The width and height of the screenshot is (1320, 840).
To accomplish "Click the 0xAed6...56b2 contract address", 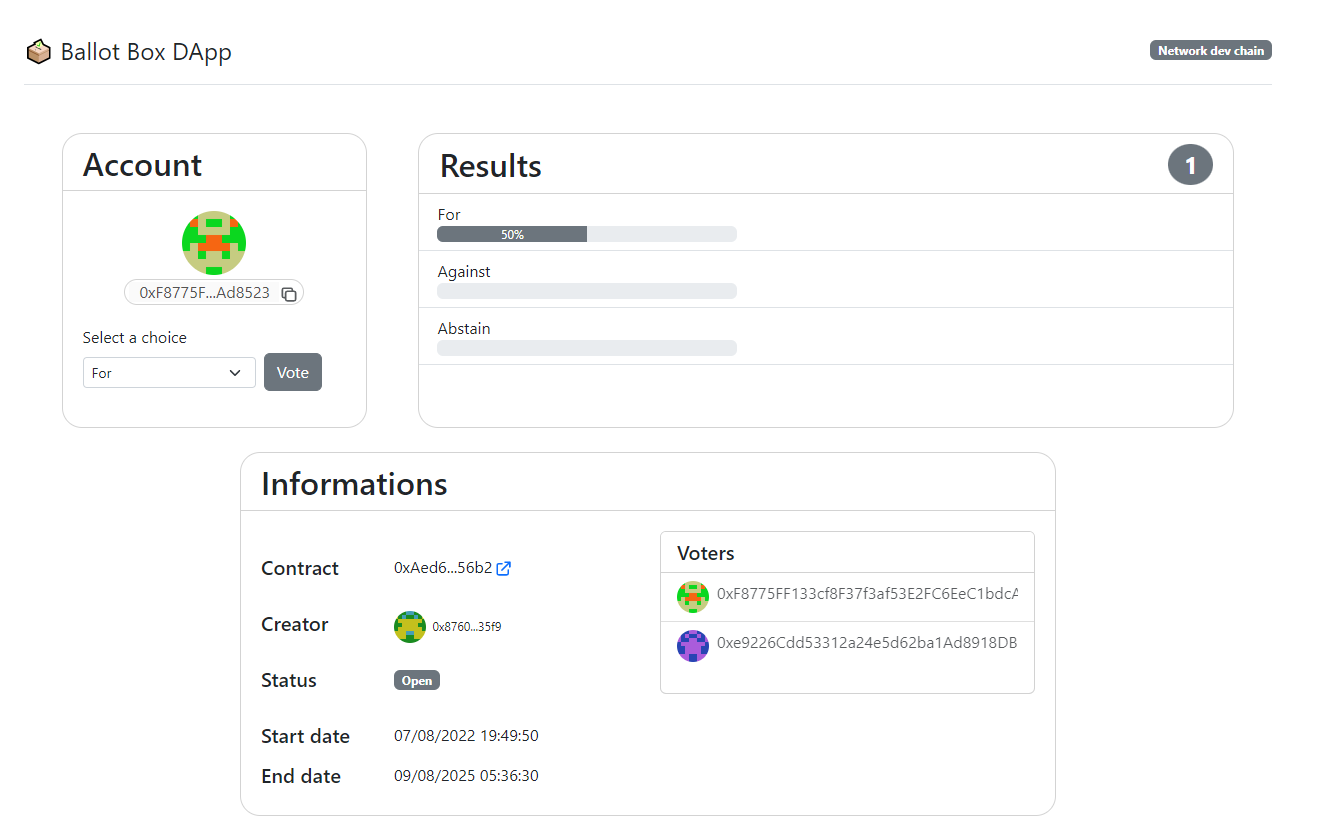I will (443, 568).
